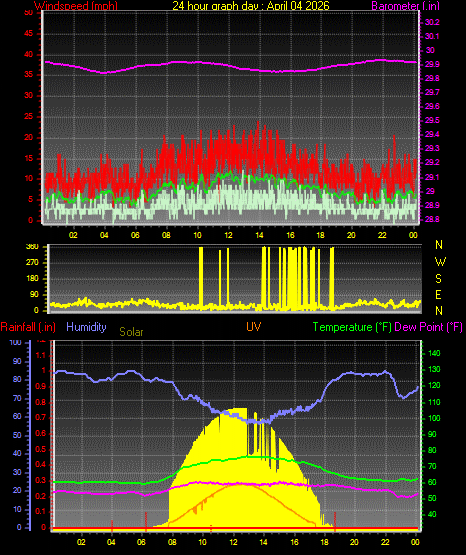Click hour label 18 under the windspeed chart
This screenshot has width=466, height=555.
(x=321, y=235)
